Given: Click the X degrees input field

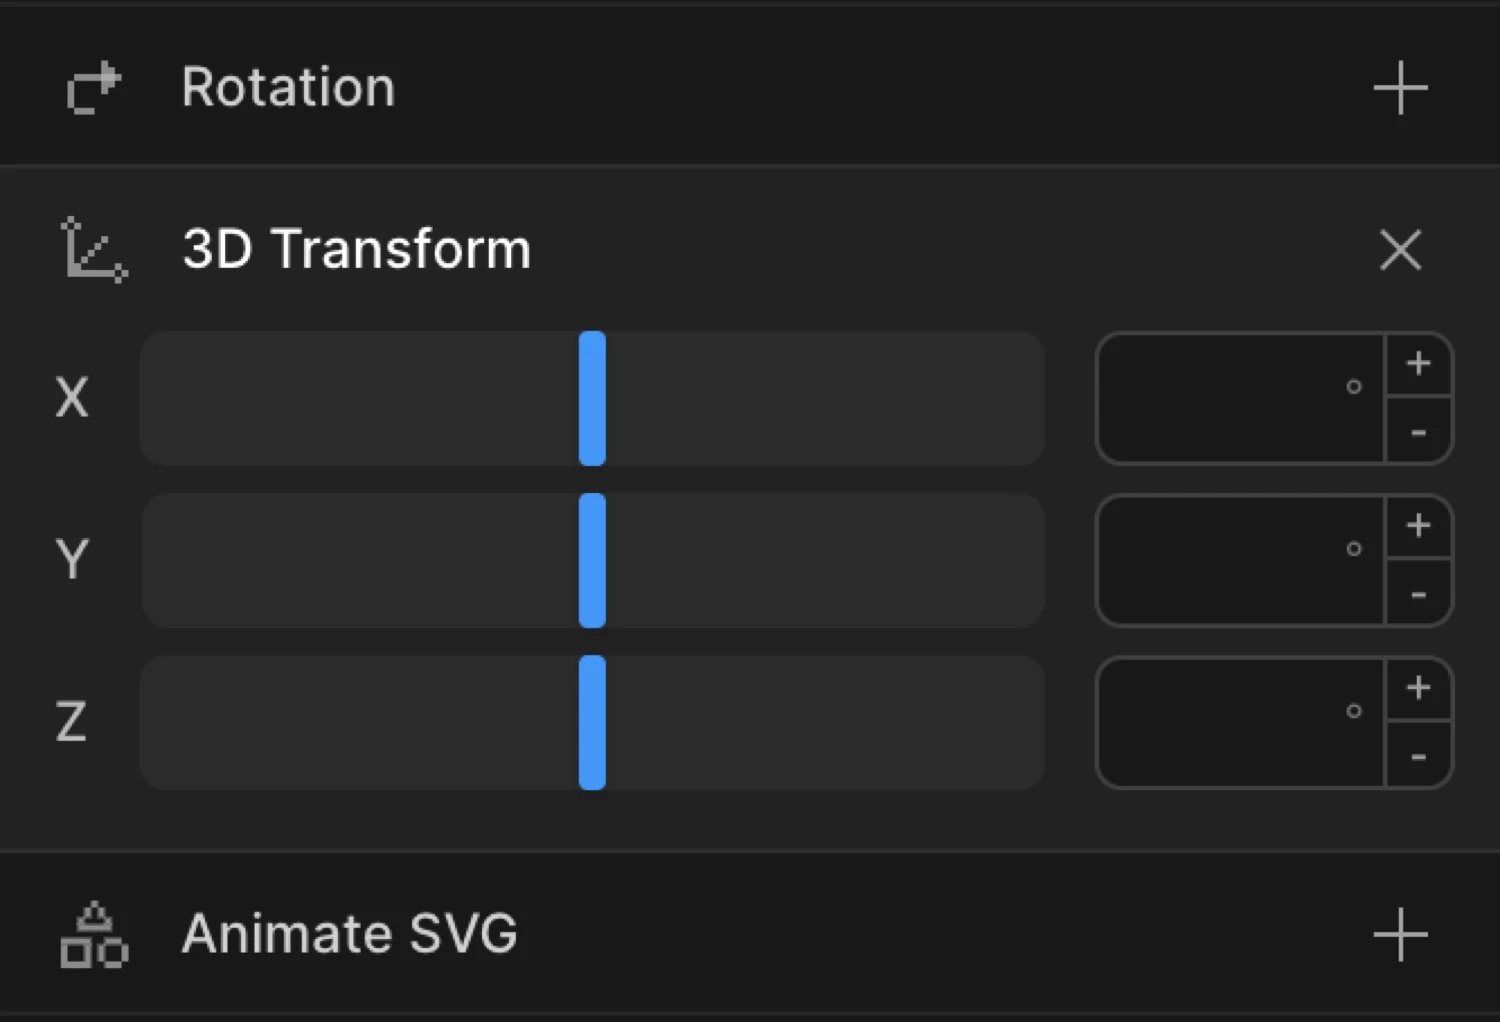Looking at the screenshot, I should pyautogui.click(x=1240, y=398).
